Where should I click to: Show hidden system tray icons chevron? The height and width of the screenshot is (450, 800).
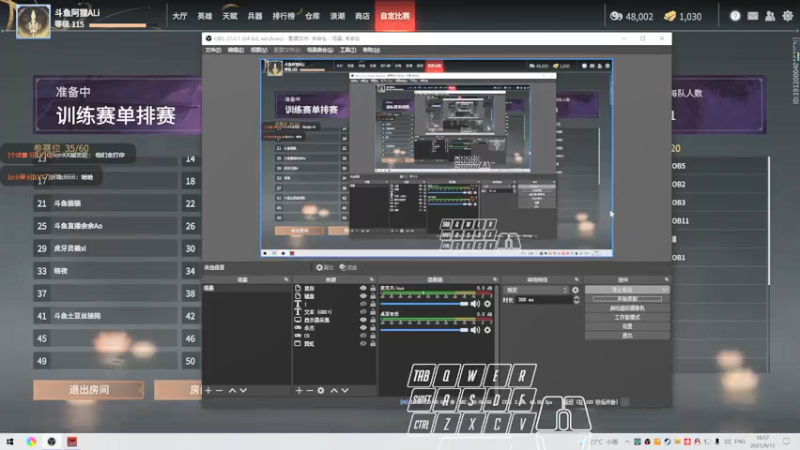627,441
